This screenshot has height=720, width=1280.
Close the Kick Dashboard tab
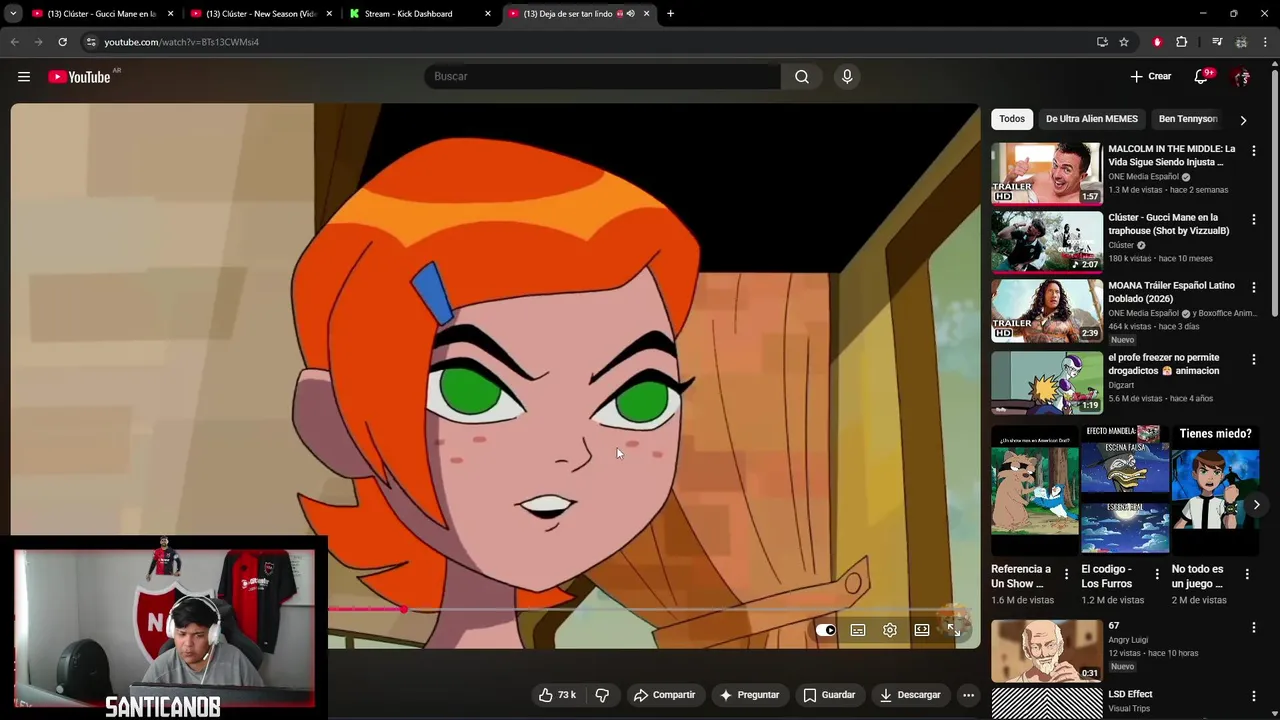tap(488, 14)
